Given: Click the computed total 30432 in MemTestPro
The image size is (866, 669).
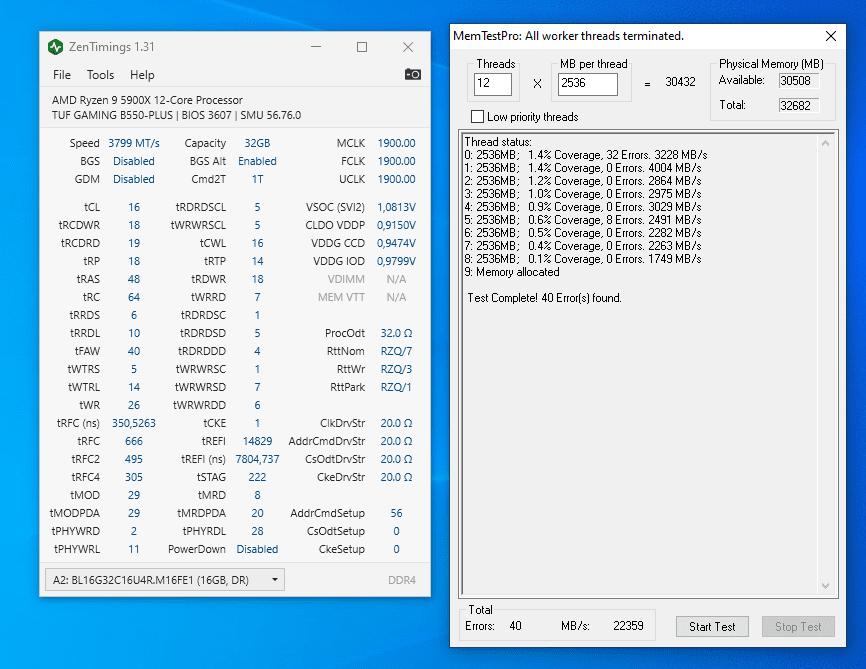Looking at the screenshot, I should coord(680,82).
